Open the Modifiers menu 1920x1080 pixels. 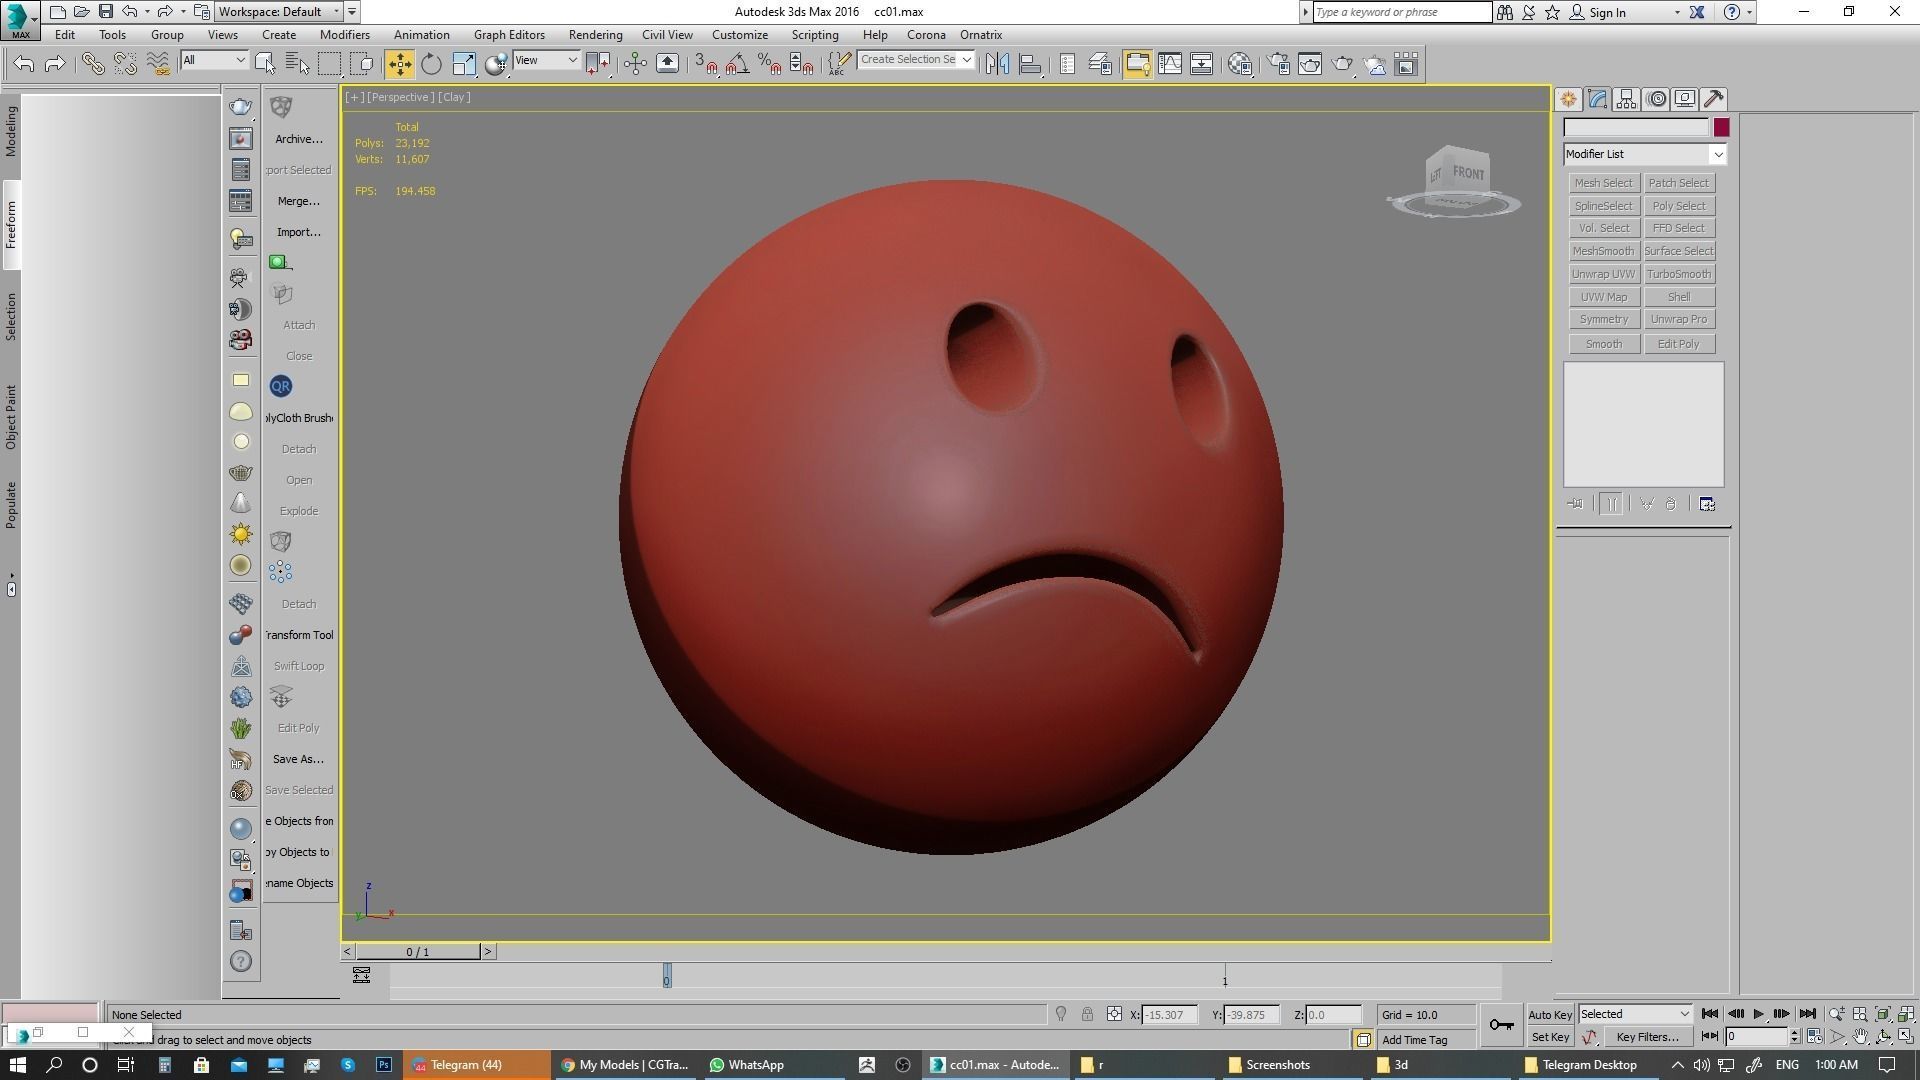coord(344,35)
